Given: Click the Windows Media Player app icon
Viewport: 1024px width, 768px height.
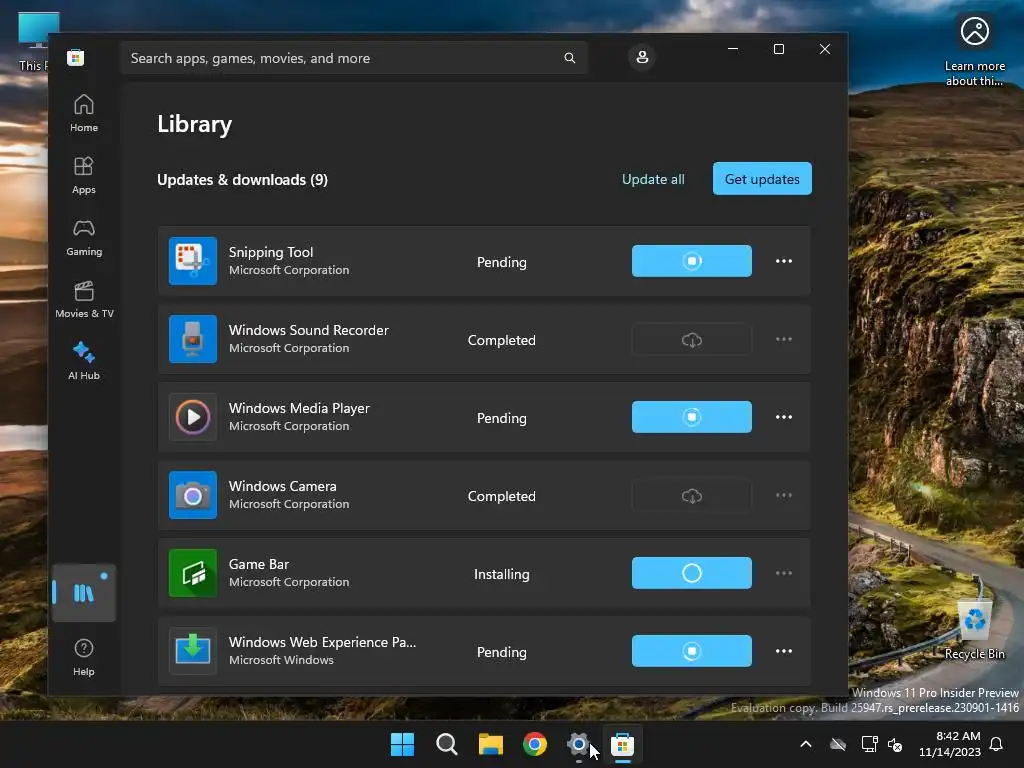Looking at the screenshot, I should 193,417.
